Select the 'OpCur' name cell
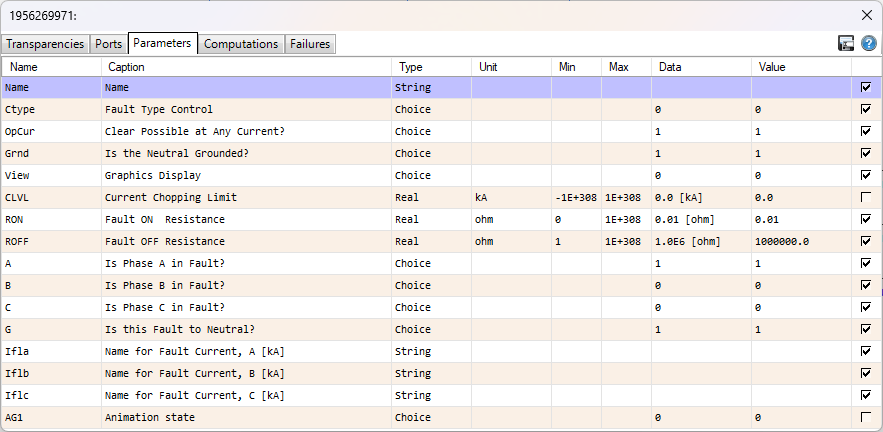 click(x=51, y=131)
